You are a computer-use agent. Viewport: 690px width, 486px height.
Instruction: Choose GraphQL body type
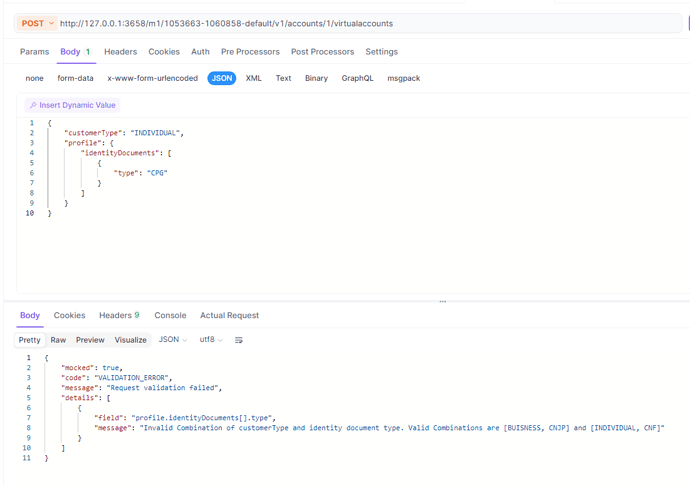click(x=357, y=78)
